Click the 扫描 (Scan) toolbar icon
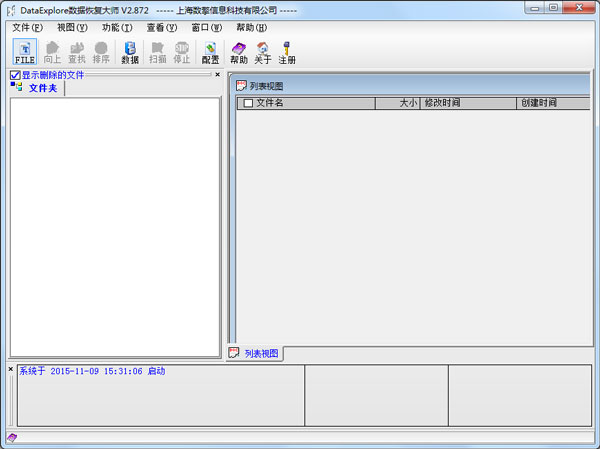Viewport: 600px width, 449px height. (158, 52)
